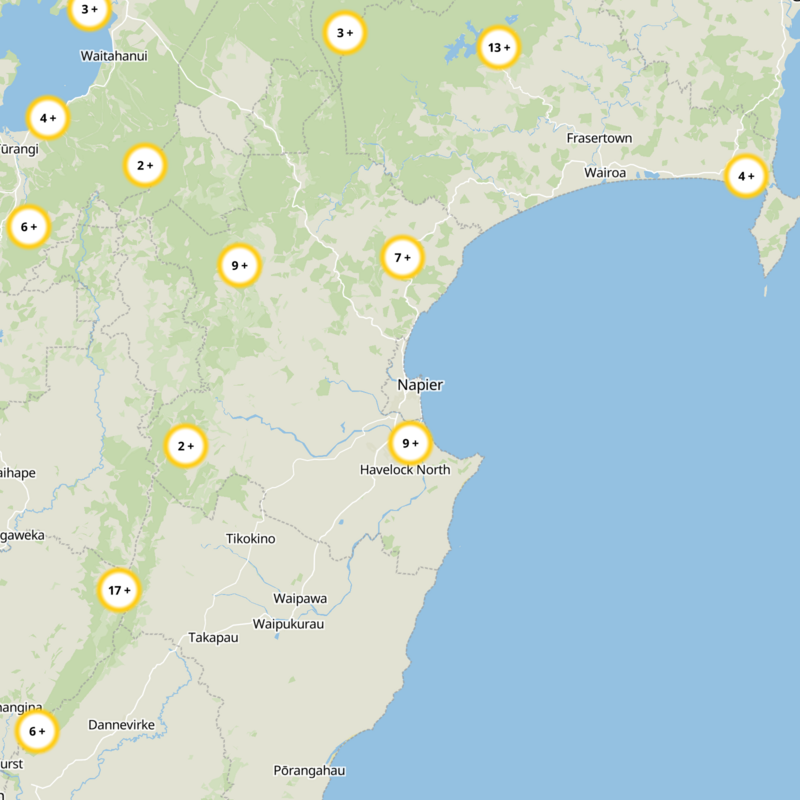Click the Frasertown label
This screenshot has width=800, height=800.
599,138
